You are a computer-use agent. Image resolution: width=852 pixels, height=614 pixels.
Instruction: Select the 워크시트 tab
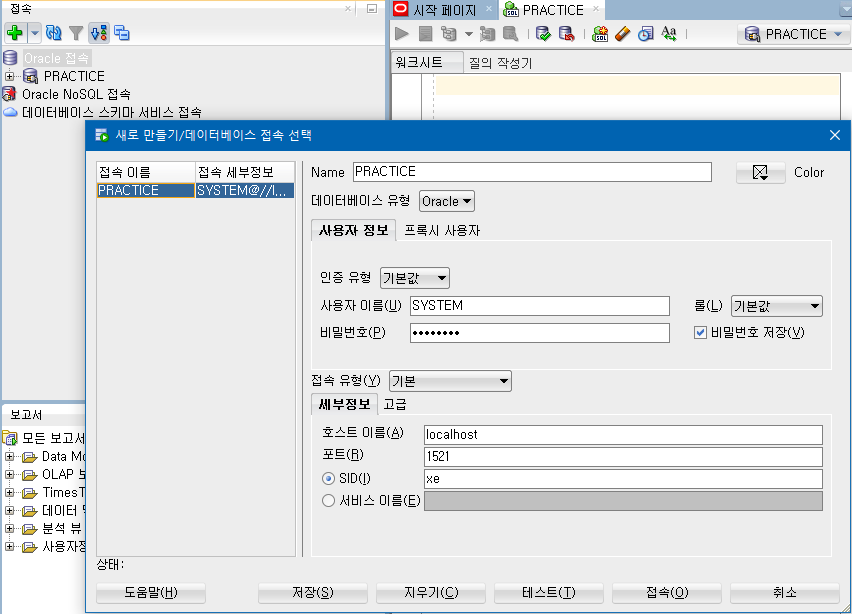427,62
